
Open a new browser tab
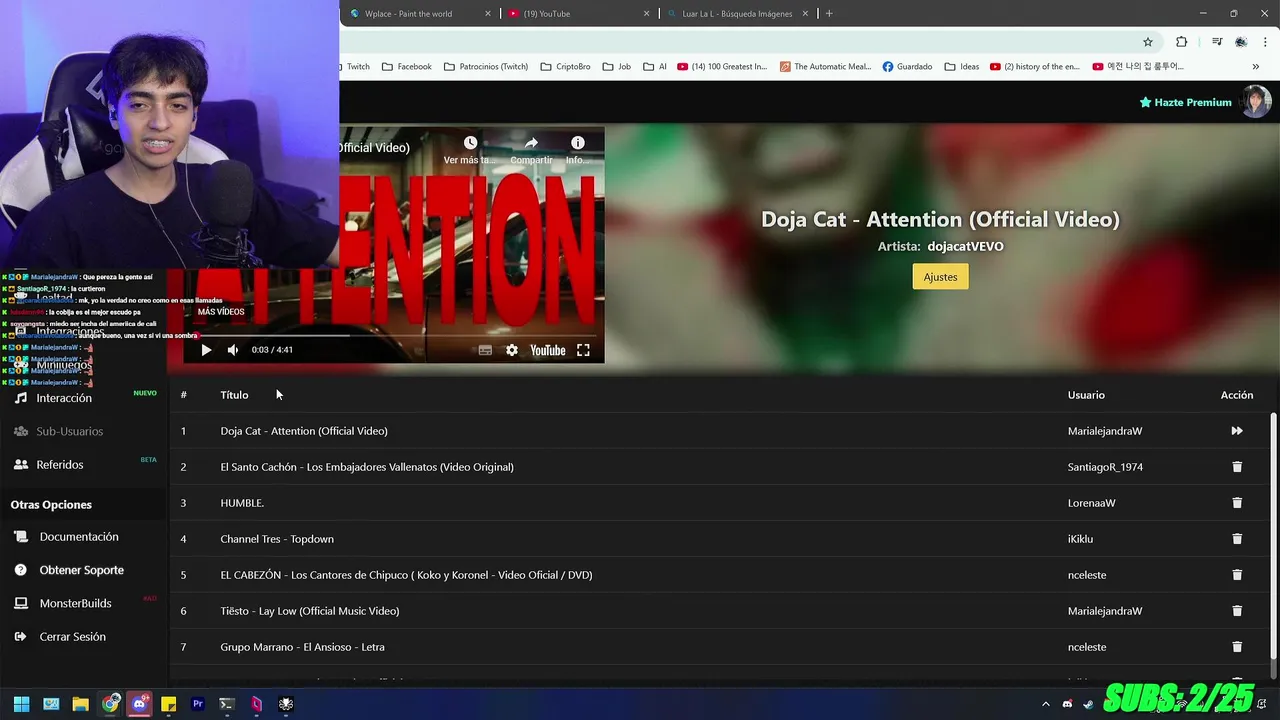tap(829, 14)
